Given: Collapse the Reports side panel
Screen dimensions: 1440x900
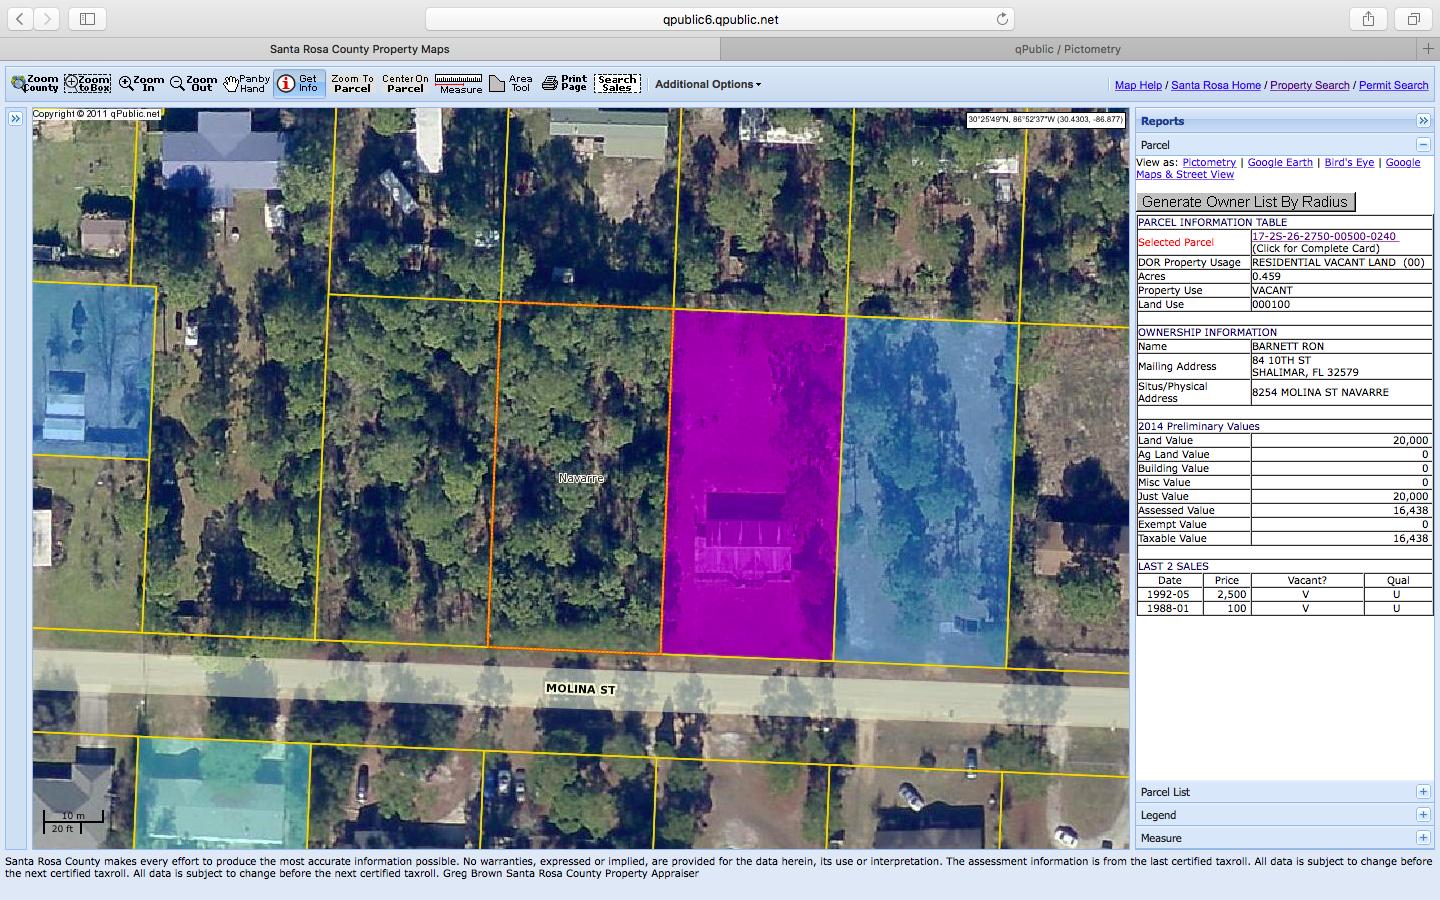Looking at the screenshot, I should [1422, 121].
